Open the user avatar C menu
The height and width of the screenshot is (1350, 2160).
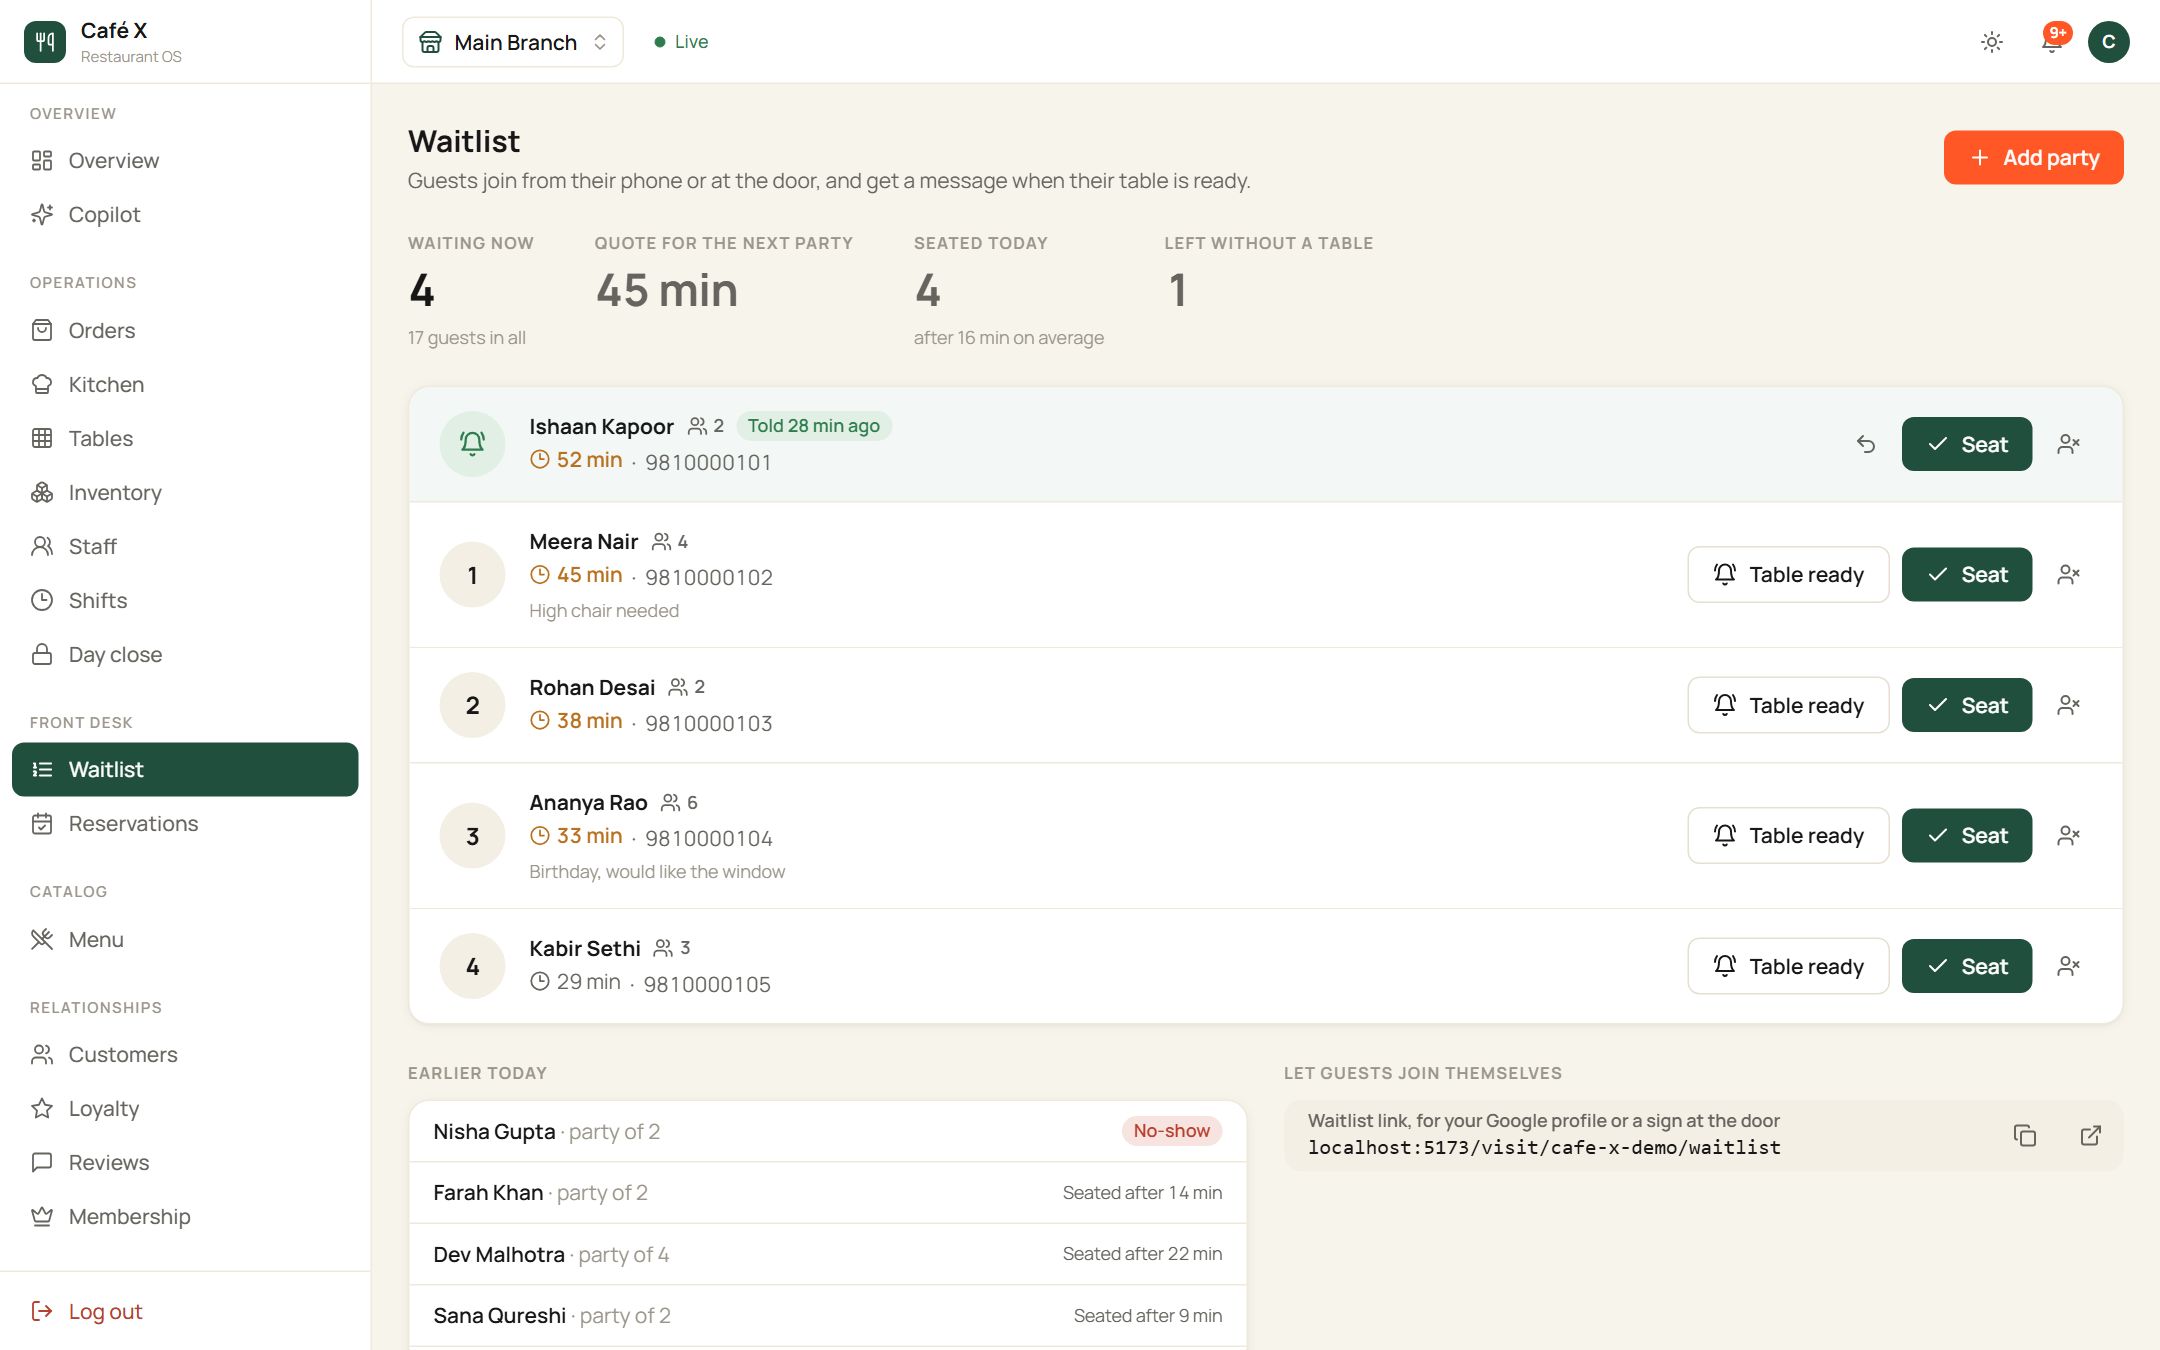[x=2109, y=42]
